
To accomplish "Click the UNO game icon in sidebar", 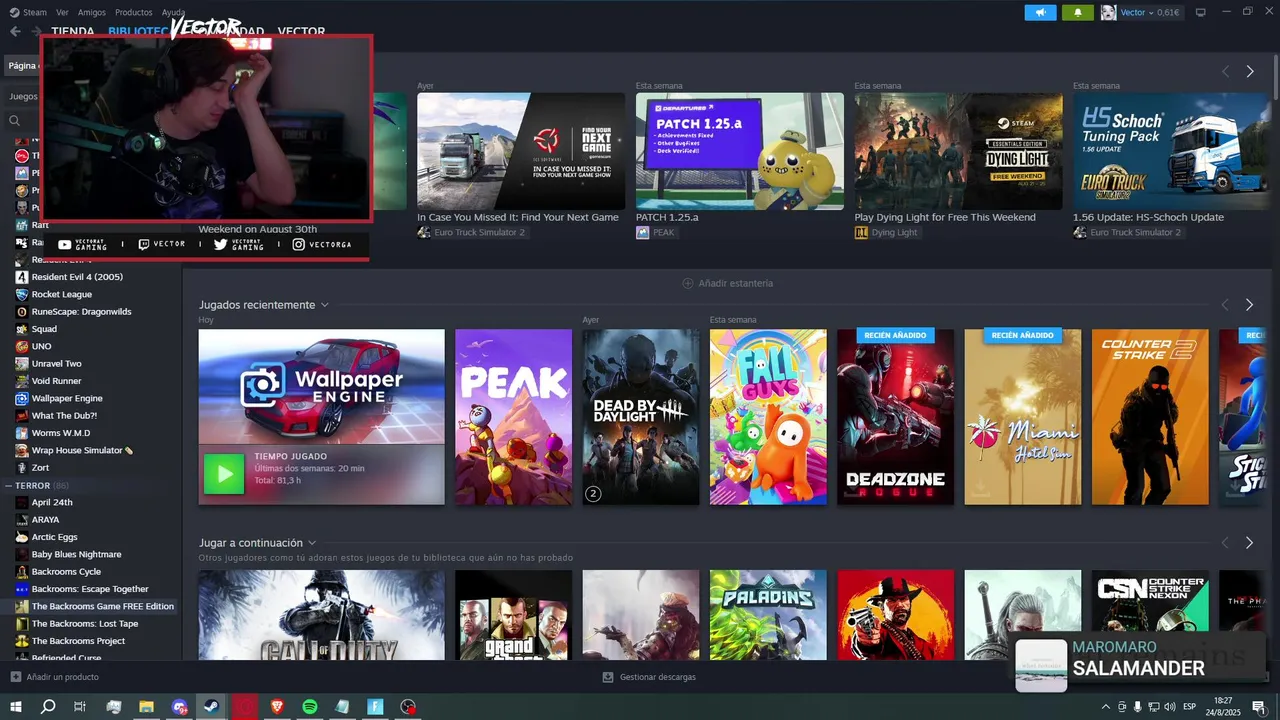I will click(22, 346).
